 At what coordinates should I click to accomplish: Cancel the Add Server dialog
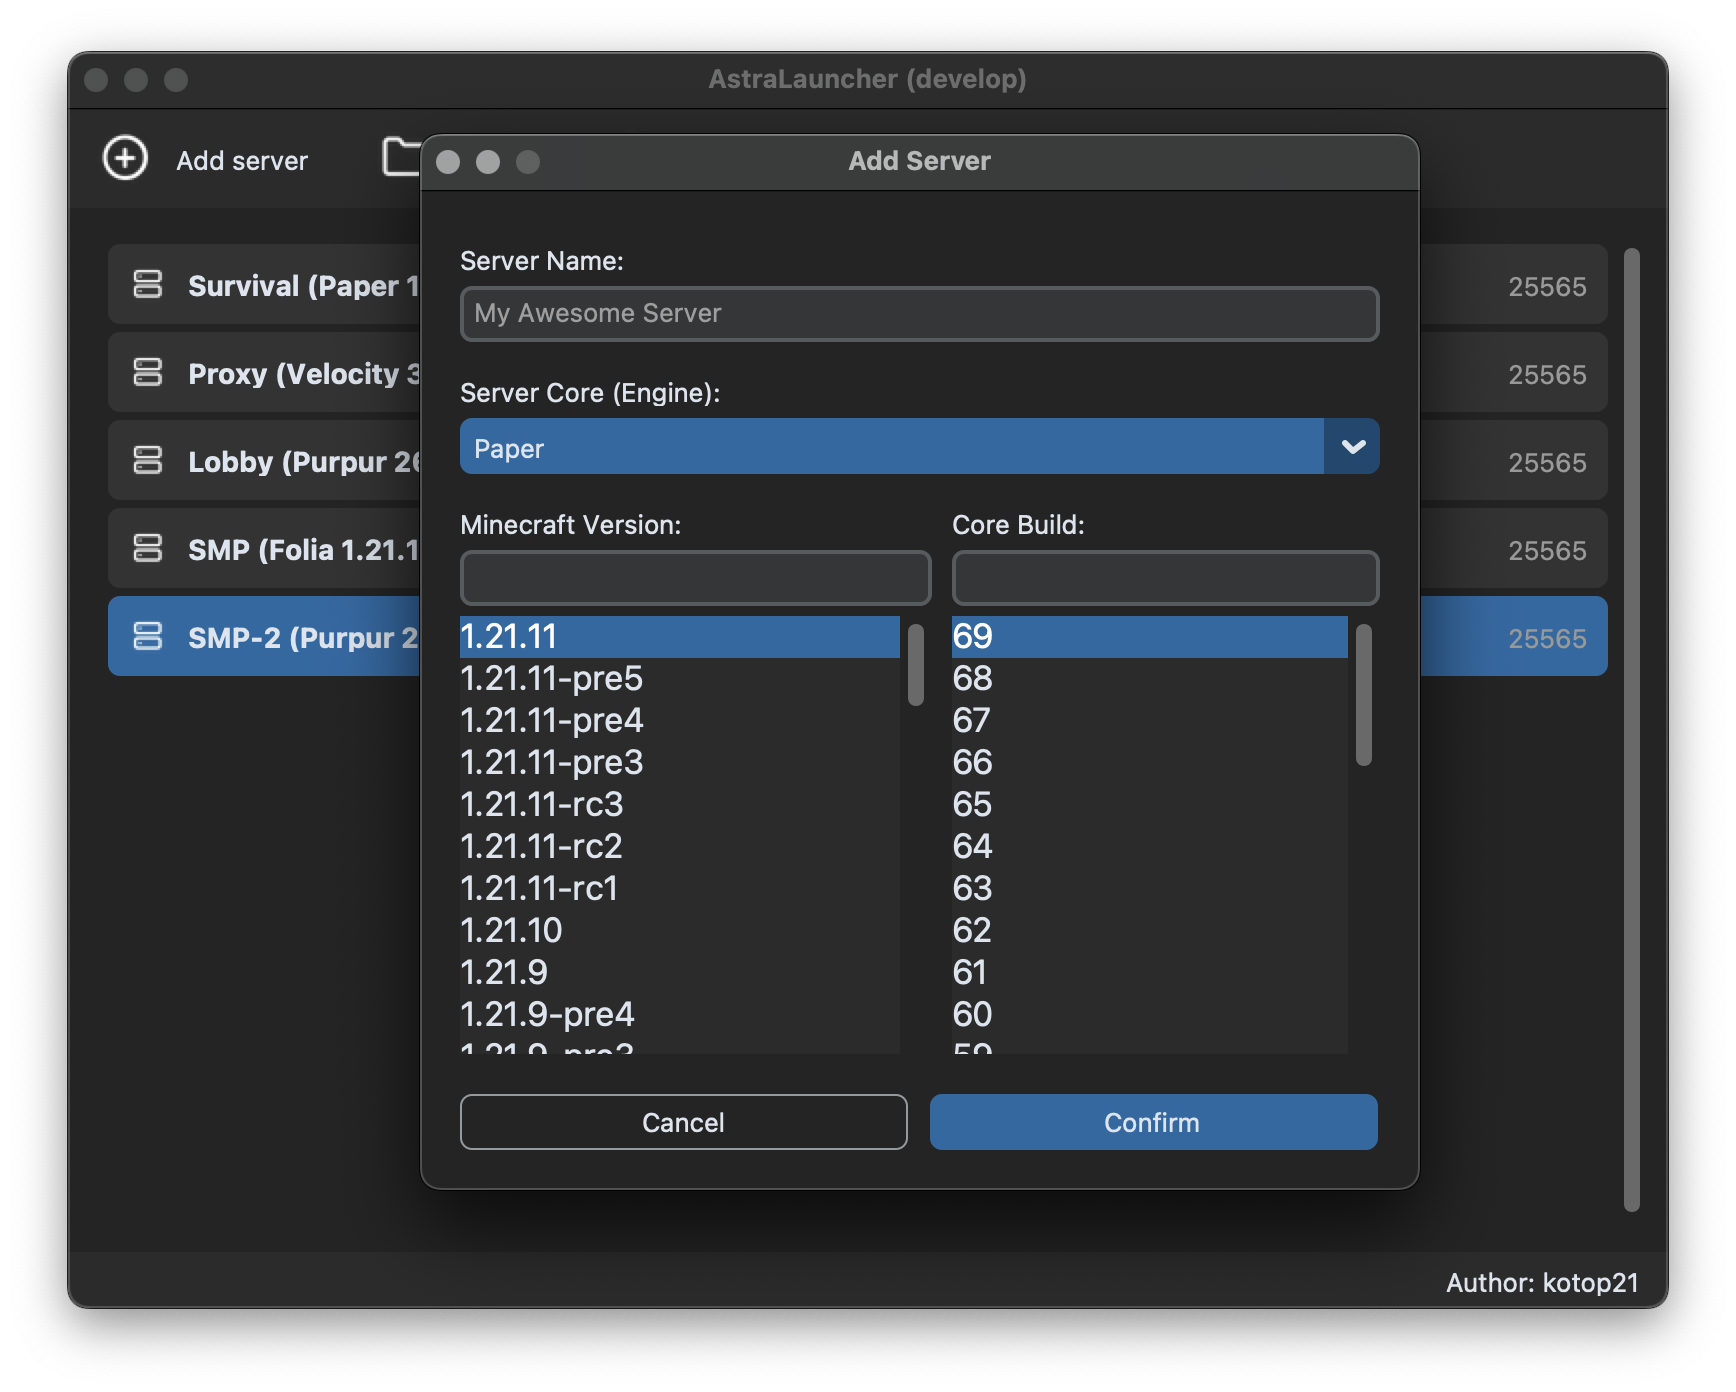pyautogui.click(x=683, y=1122)
